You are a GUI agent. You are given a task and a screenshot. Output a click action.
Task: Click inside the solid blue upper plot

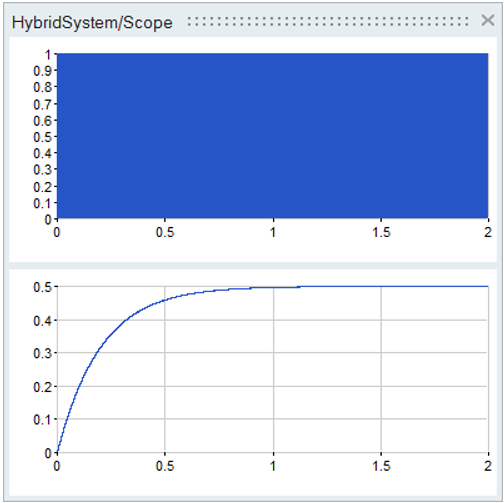coord(272,136)
